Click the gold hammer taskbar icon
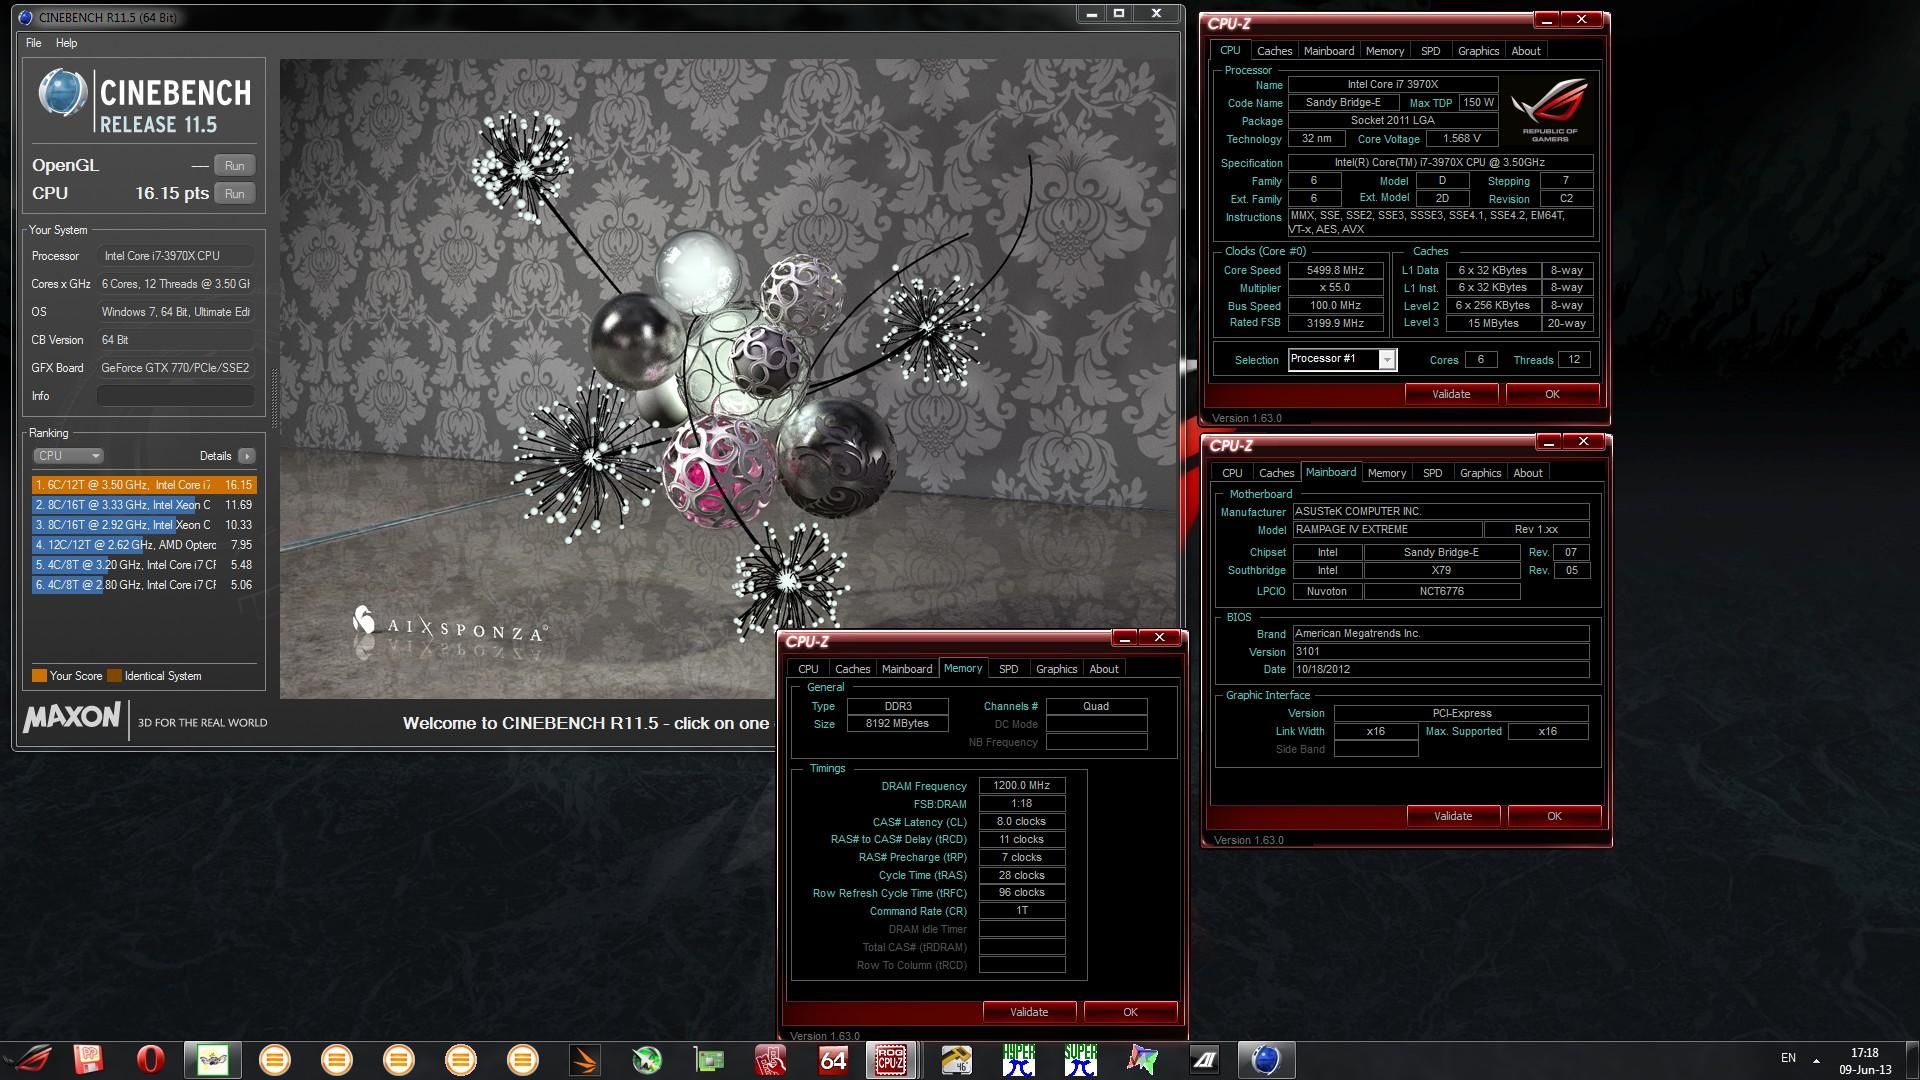The height and width of the screenshot is (1080, 1920). [x=957, y=1059]
